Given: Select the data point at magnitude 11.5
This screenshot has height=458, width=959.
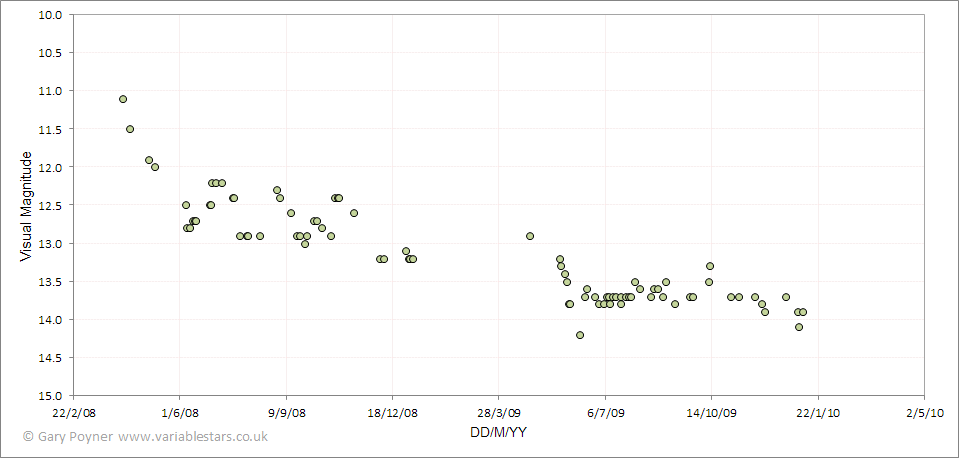Looking at the screenshot, I should point(130,129).
